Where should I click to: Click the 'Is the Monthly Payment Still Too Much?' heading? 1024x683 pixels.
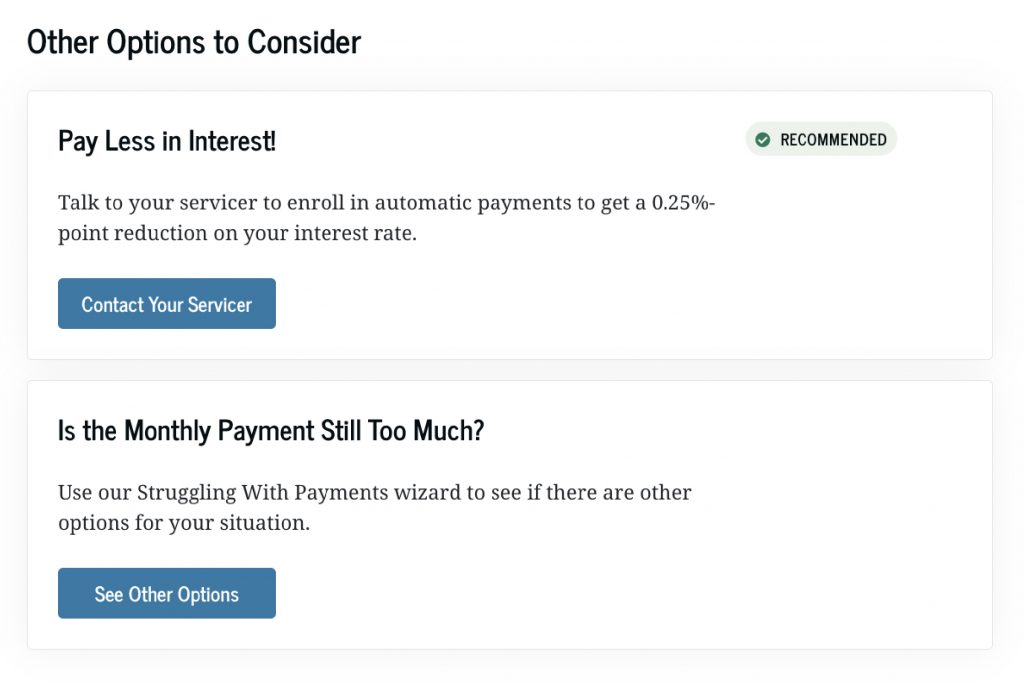[x=271, y=430]
